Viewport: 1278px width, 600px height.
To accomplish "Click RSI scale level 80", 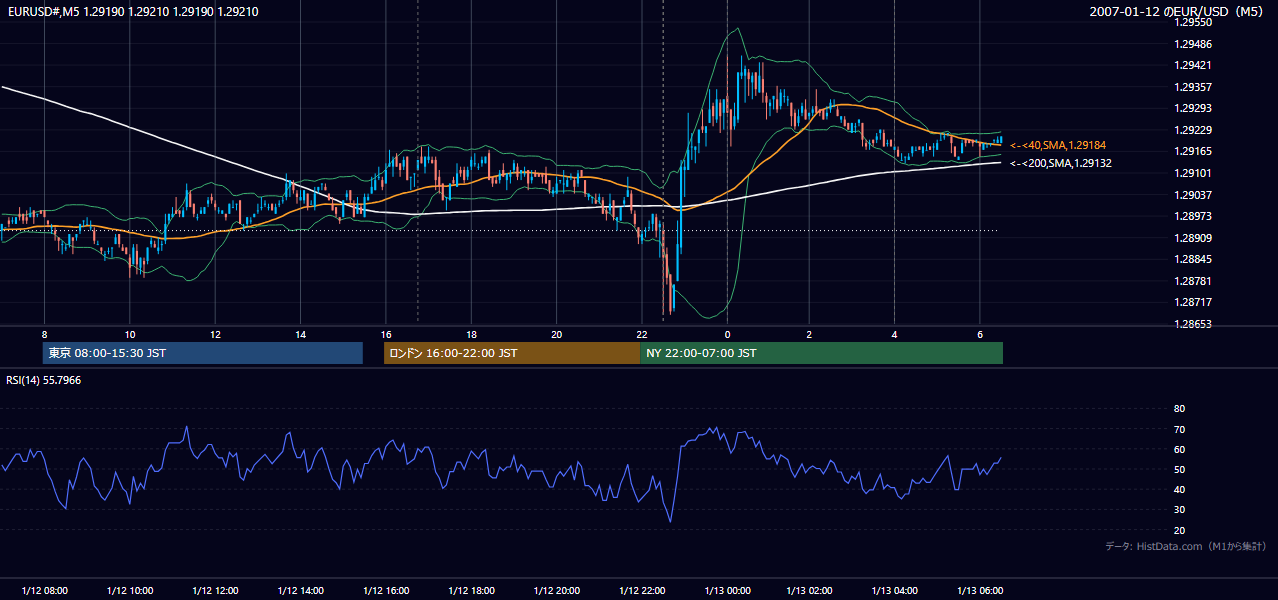I will coord(1179,409).
